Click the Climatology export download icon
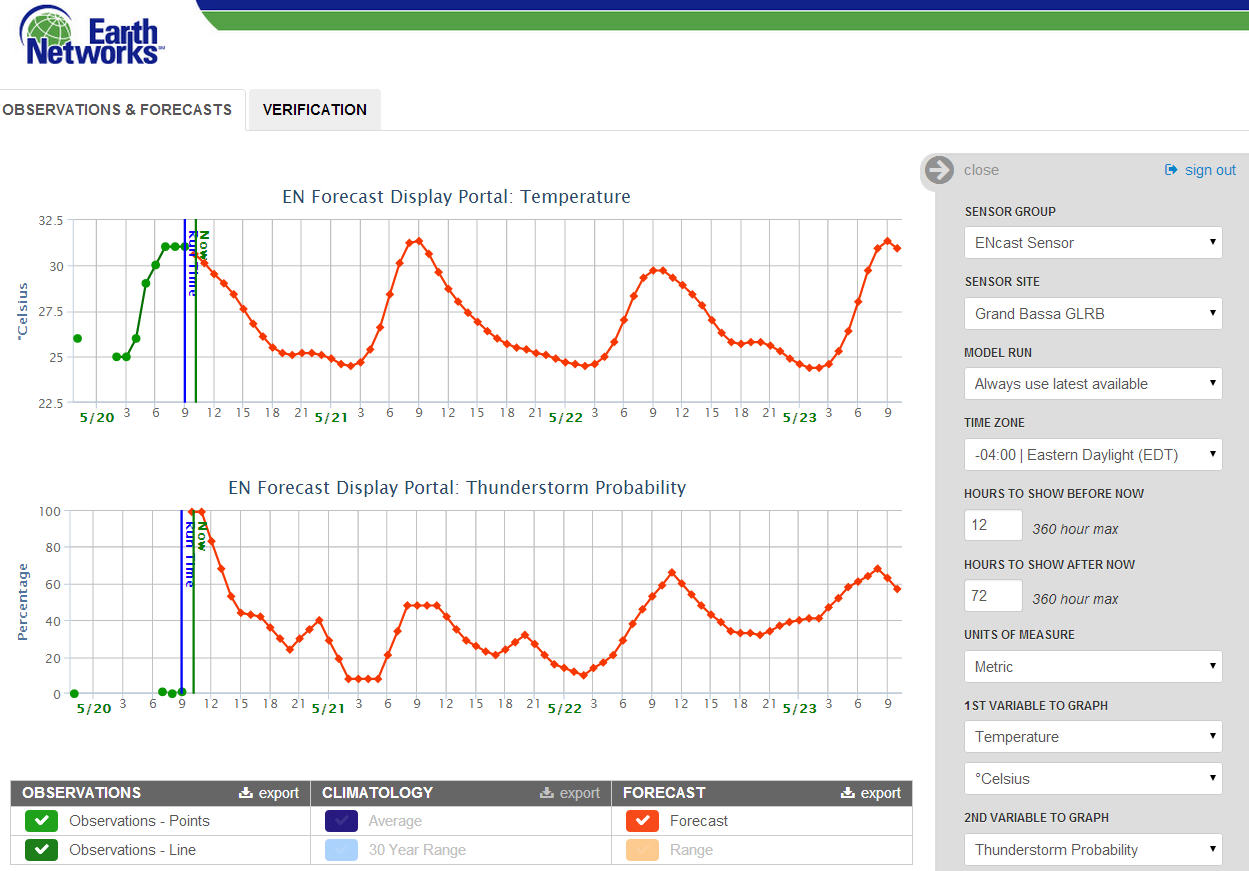 (x=546, y=793)
